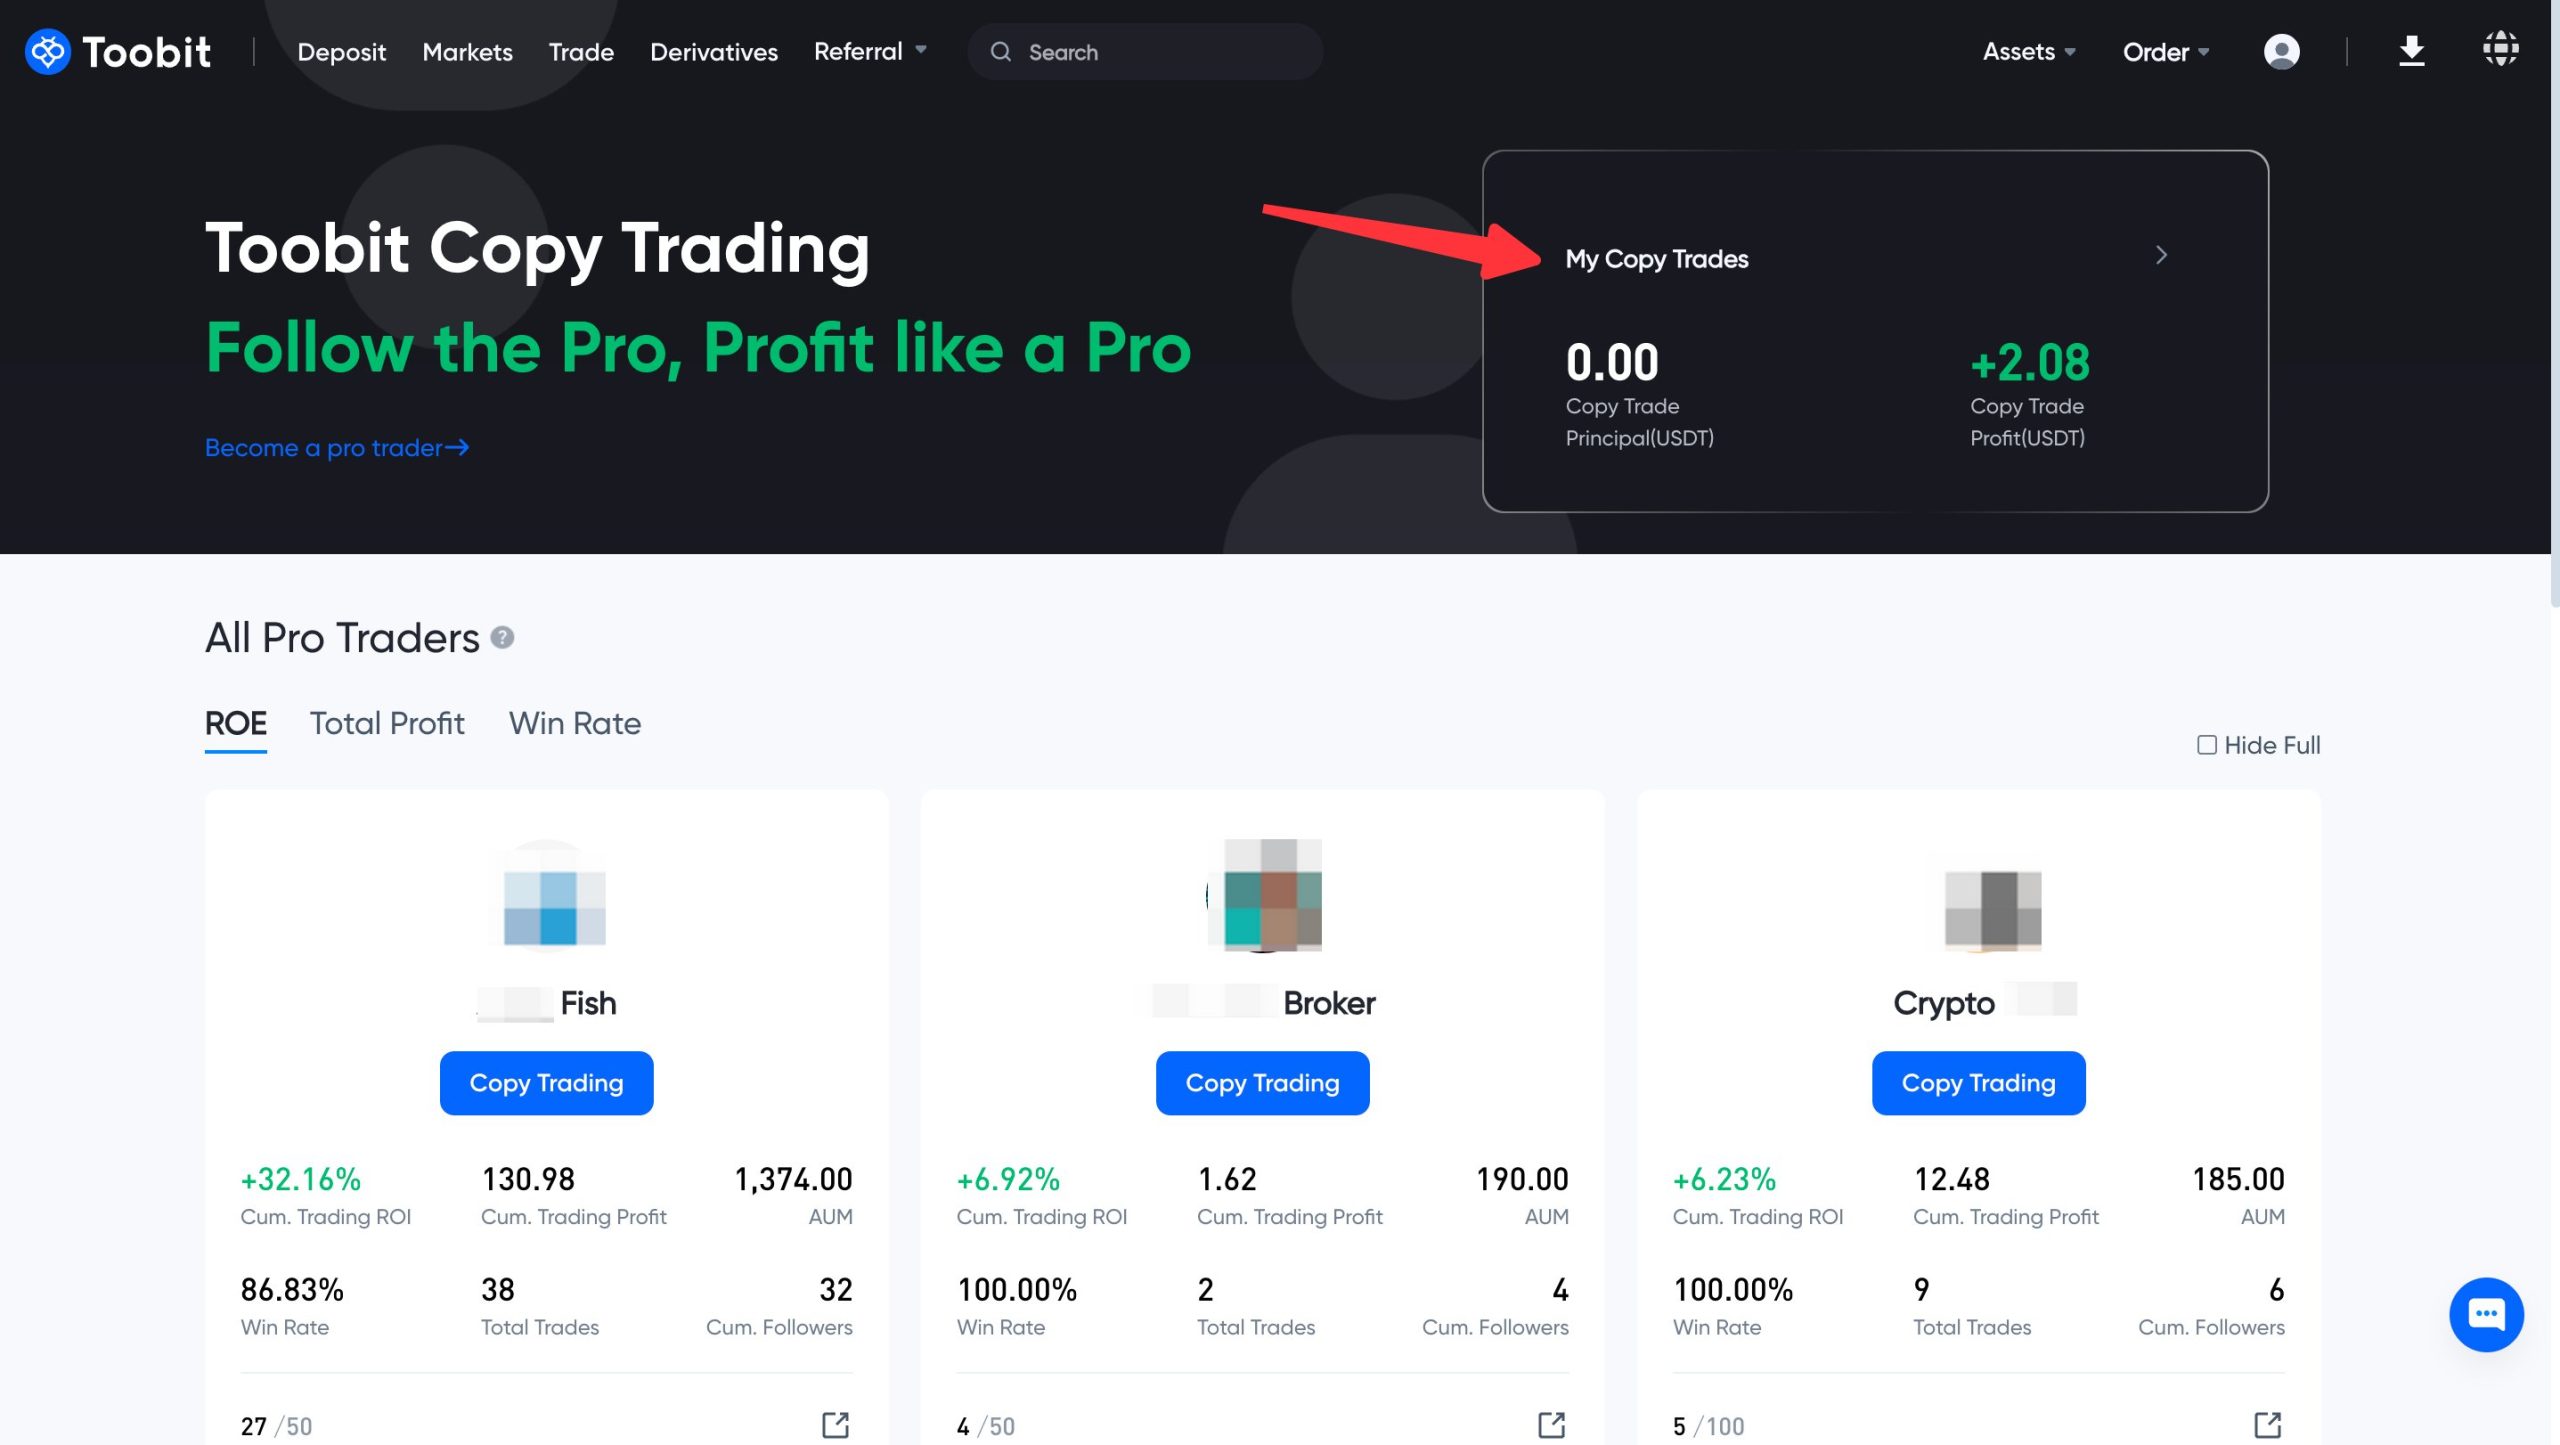Click the live chat bubble icon
Viewport: 2560px width, 1445px height.
point(2484,1313)
